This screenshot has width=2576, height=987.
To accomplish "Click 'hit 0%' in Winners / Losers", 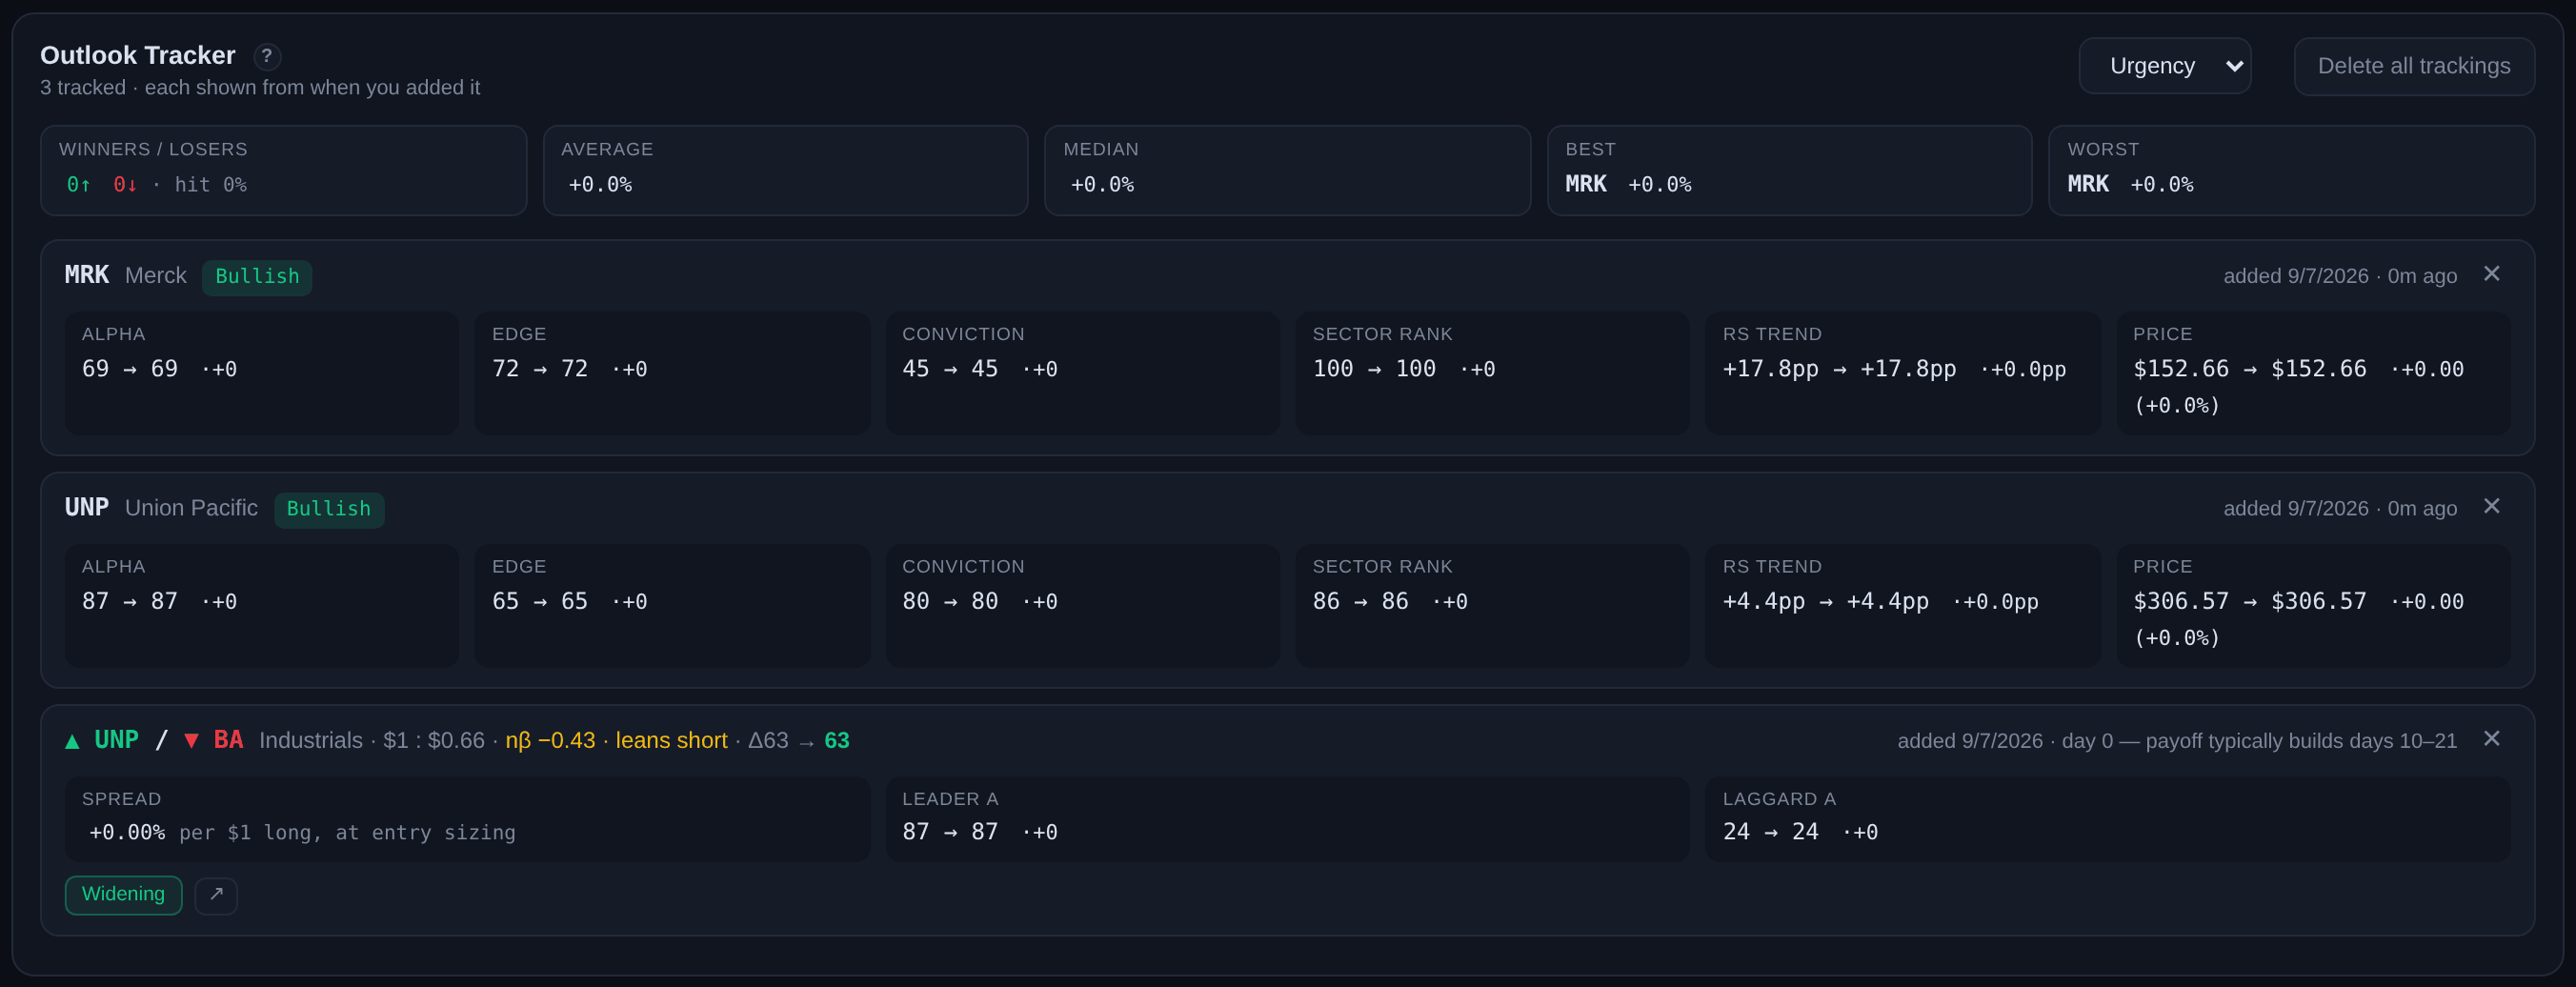I will 210,185.
